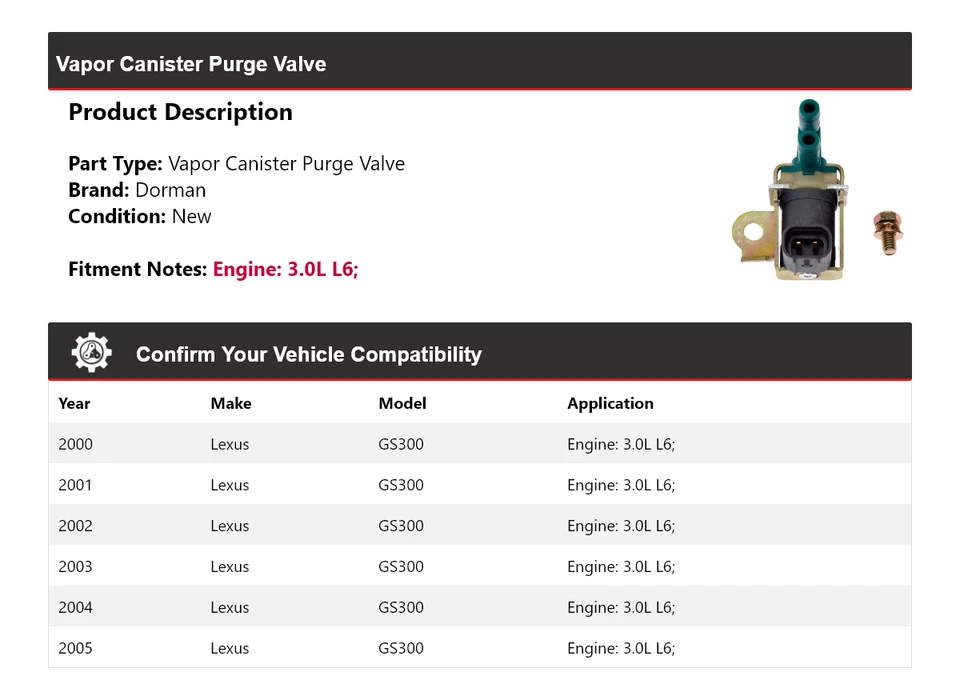Select the 2001 year row cell
The height and width of the screenshot is (700, 960).
point(75,485)
